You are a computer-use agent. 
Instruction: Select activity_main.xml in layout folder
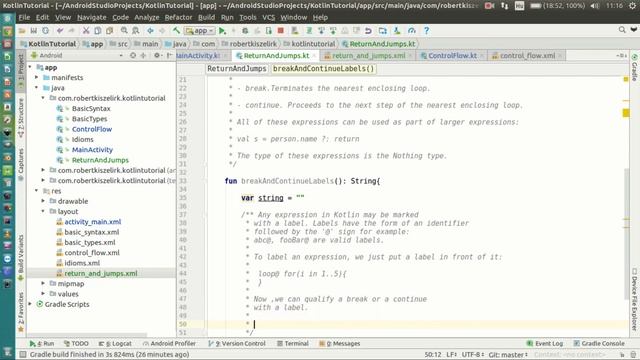93,222
